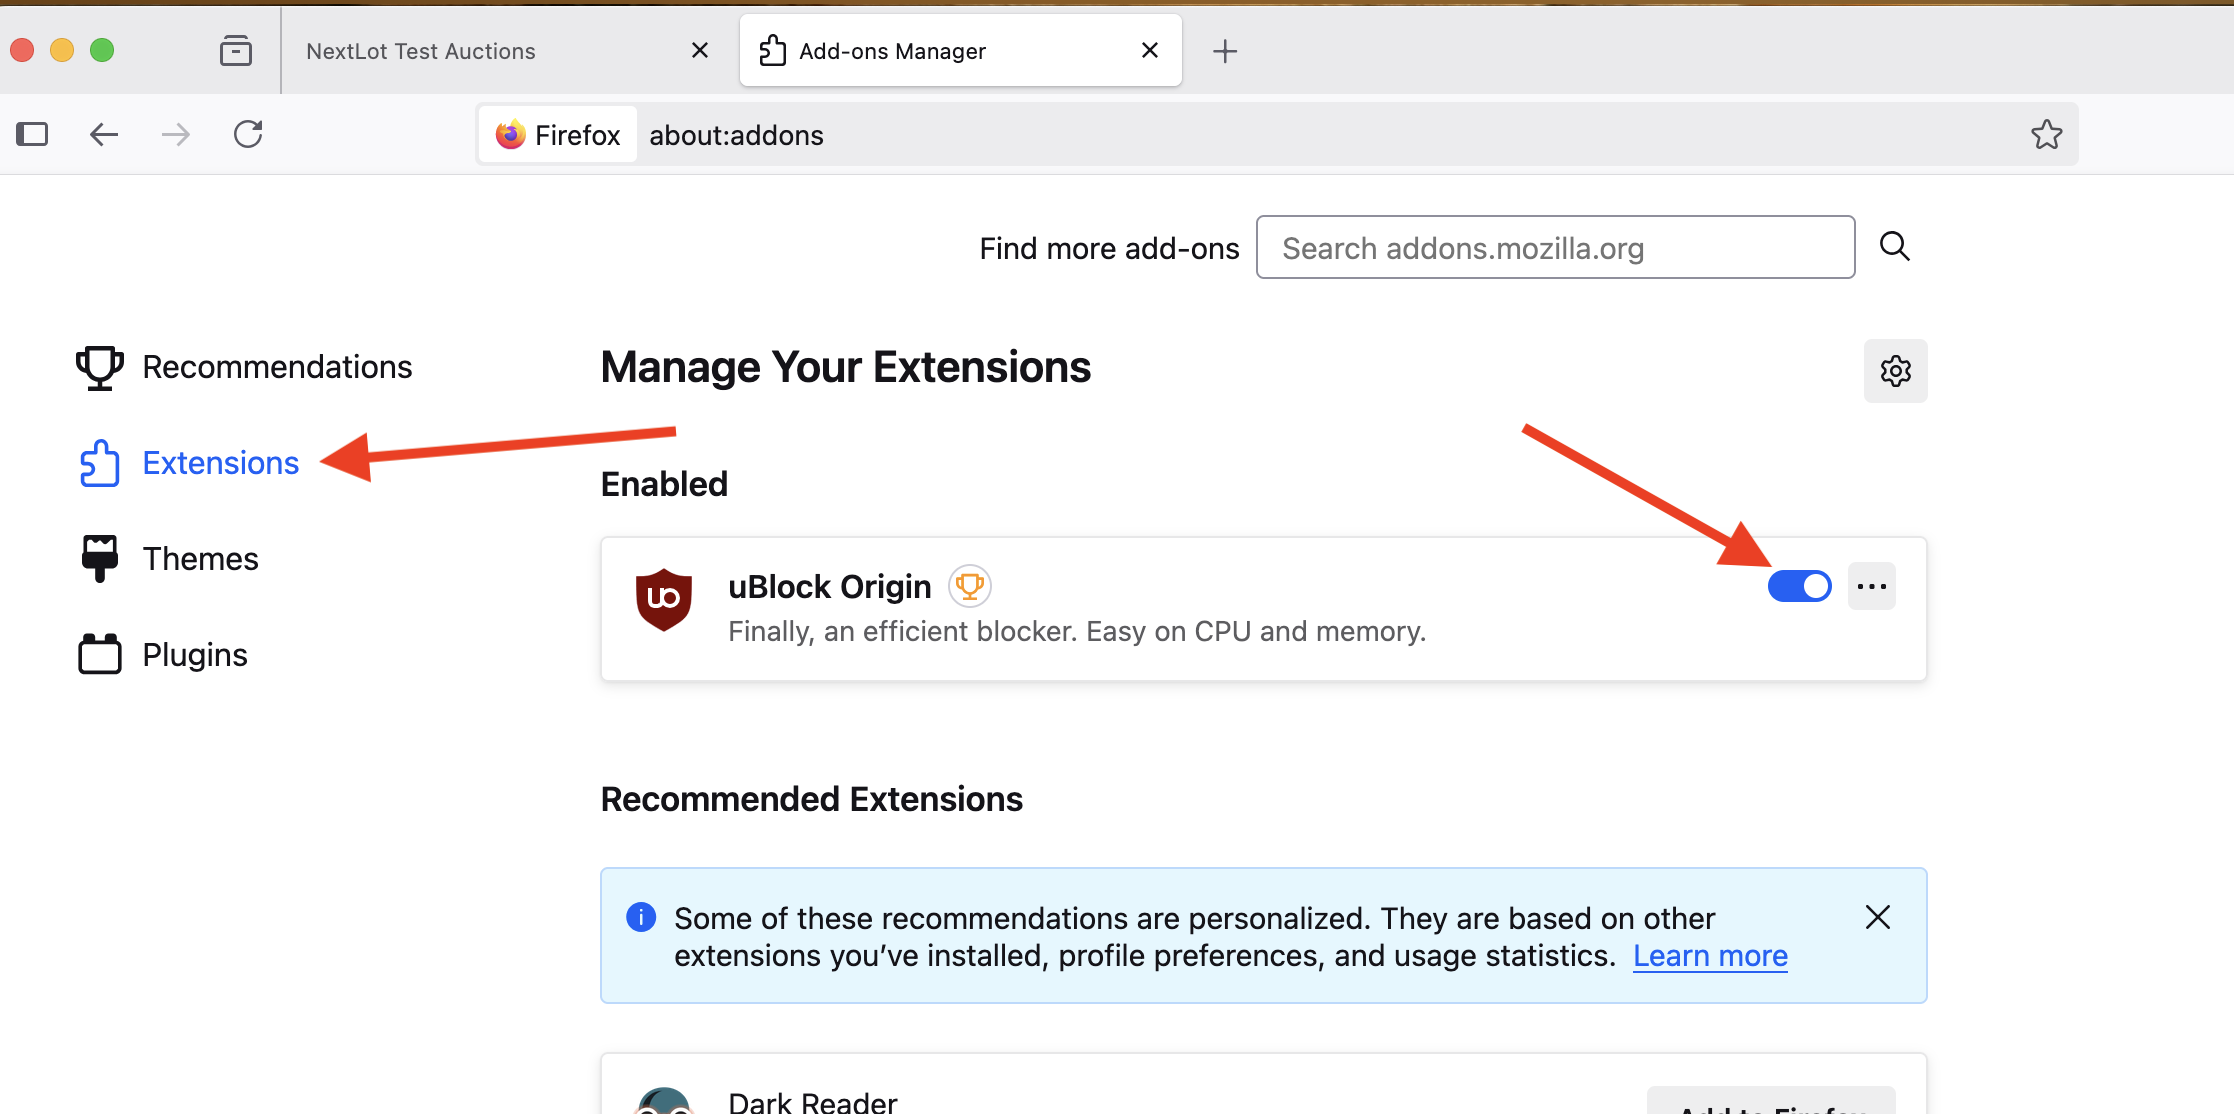Viewport: 2234px width, 1114px height.
Task: Open uBlock Origin more options menu
Action: (x=1872, y=586)
